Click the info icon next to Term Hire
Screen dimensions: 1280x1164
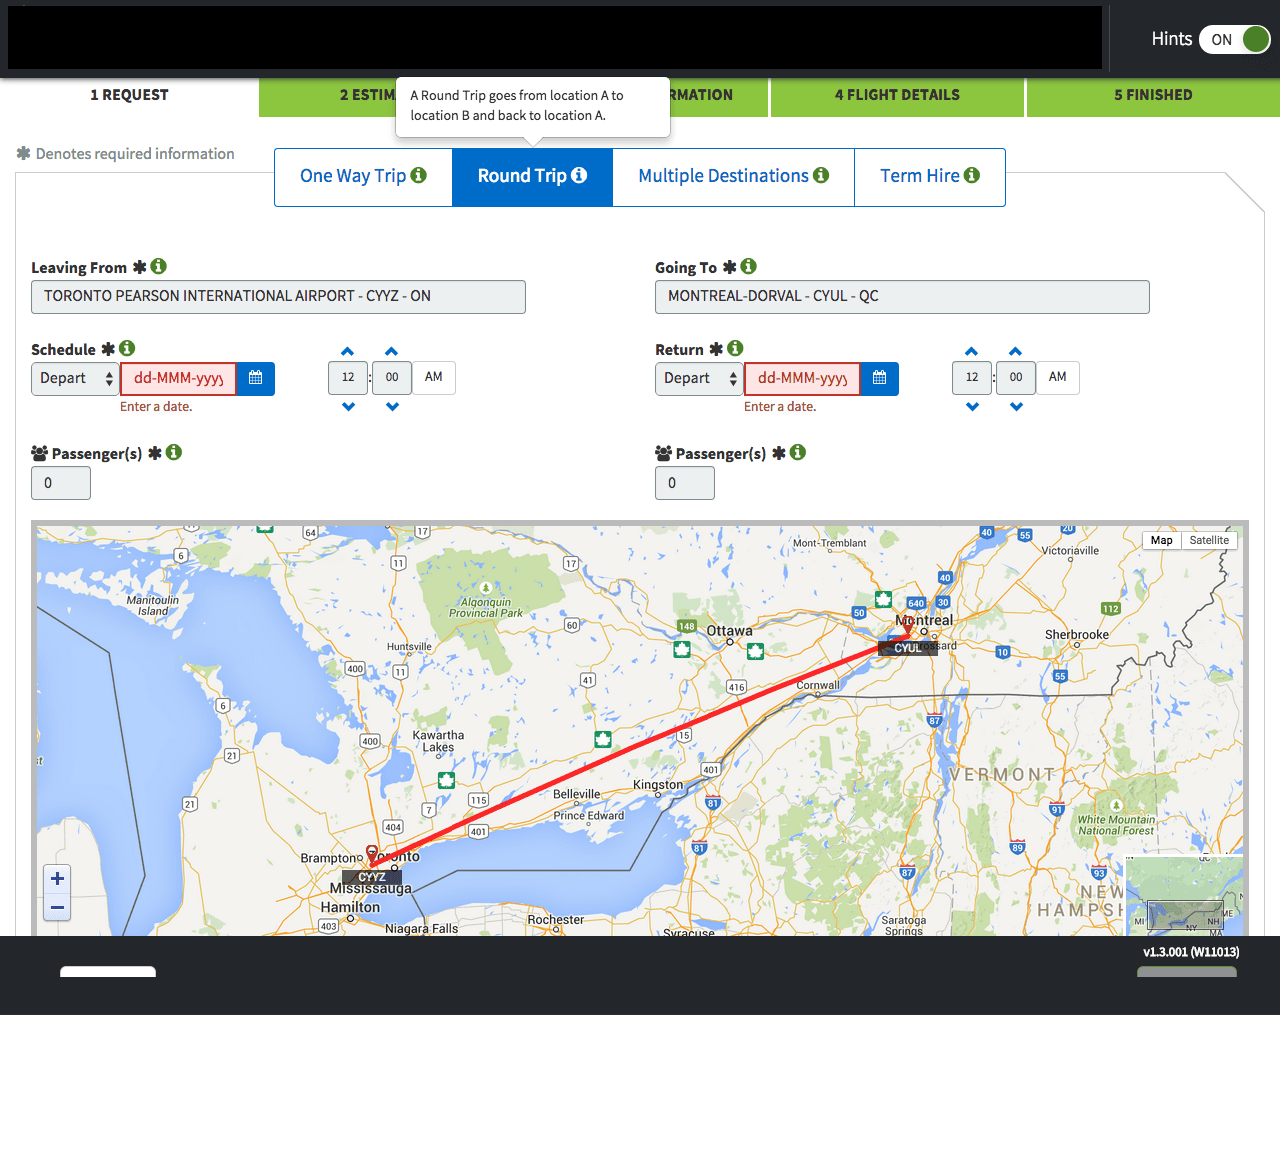tap(972, 175)
